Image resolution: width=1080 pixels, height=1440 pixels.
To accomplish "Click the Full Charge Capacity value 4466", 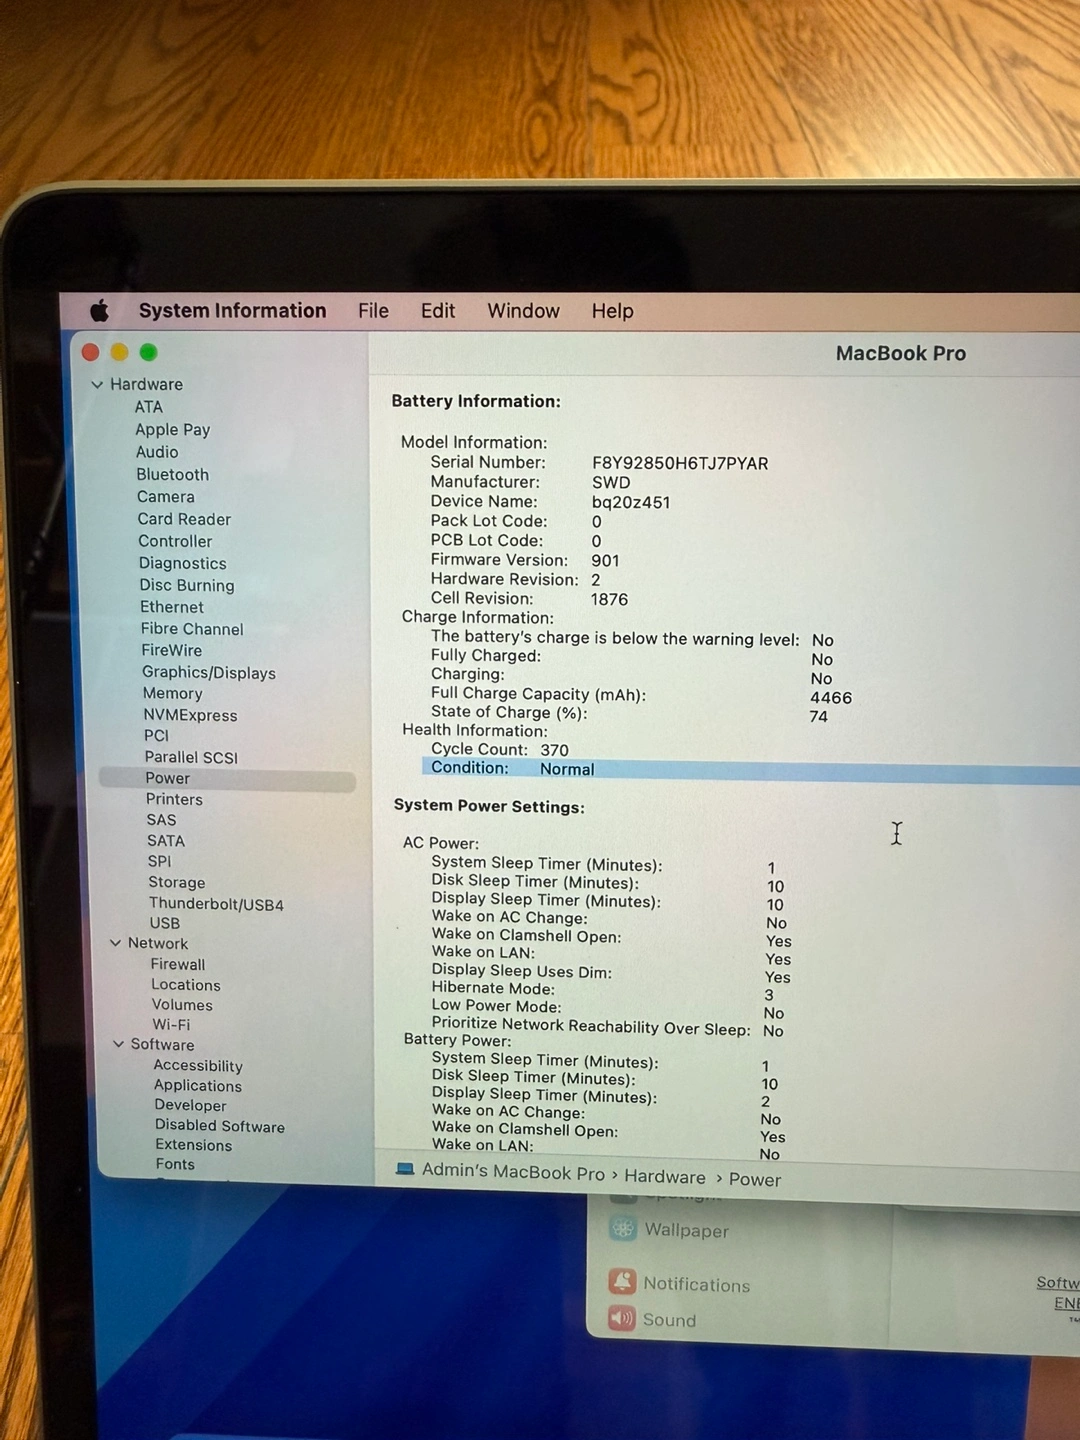I will [831, 698].
